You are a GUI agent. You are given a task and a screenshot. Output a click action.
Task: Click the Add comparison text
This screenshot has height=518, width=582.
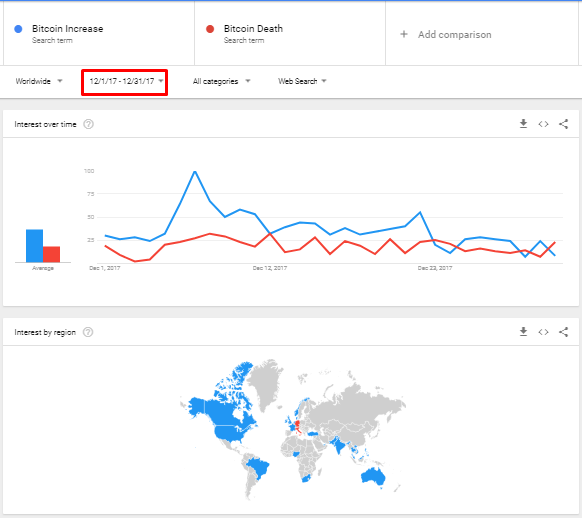pyautogui.click(x=455, y=35)
